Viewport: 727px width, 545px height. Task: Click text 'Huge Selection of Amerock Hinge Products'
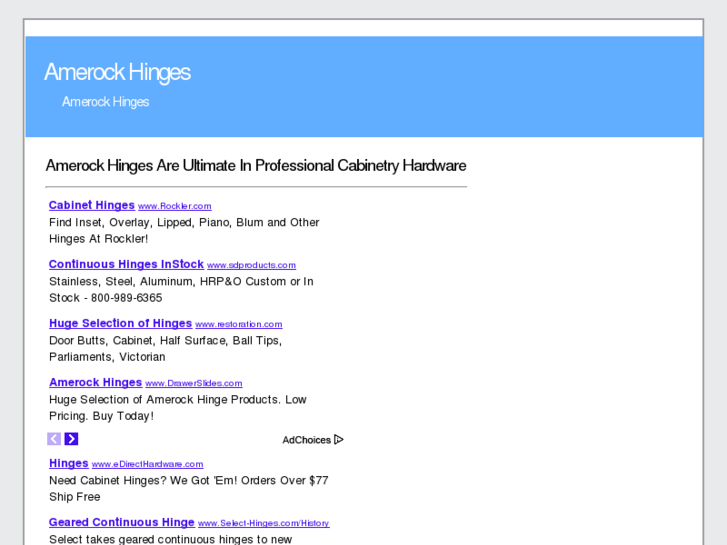coord(165,399)
